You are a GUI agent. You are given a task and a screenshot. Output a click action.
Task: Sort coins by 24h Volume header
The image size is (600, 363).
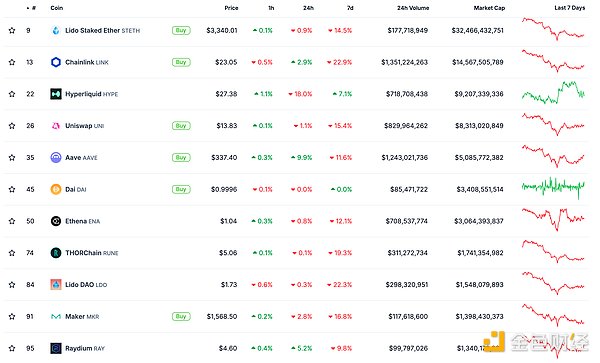413,8
